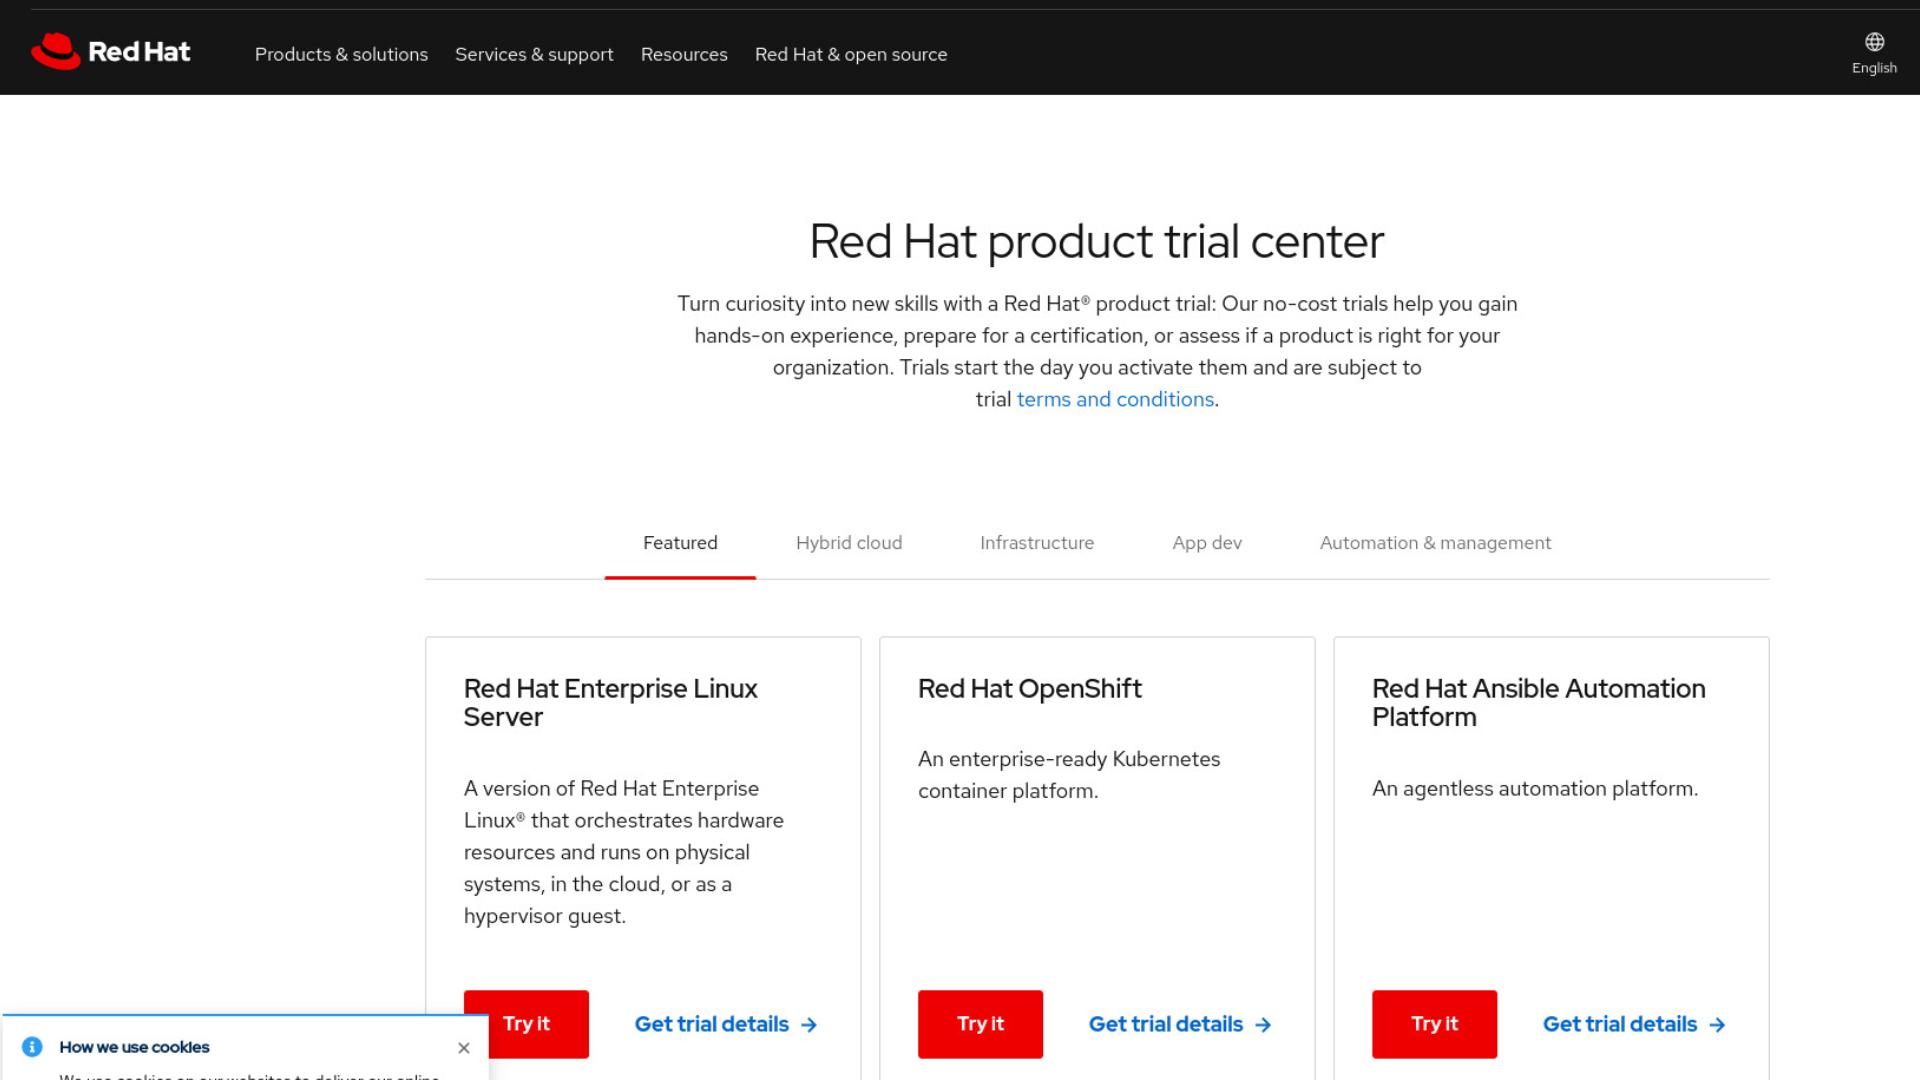Open Products & solutions menu
This screenshot has width=1920, height=1080.
point(341,54)
